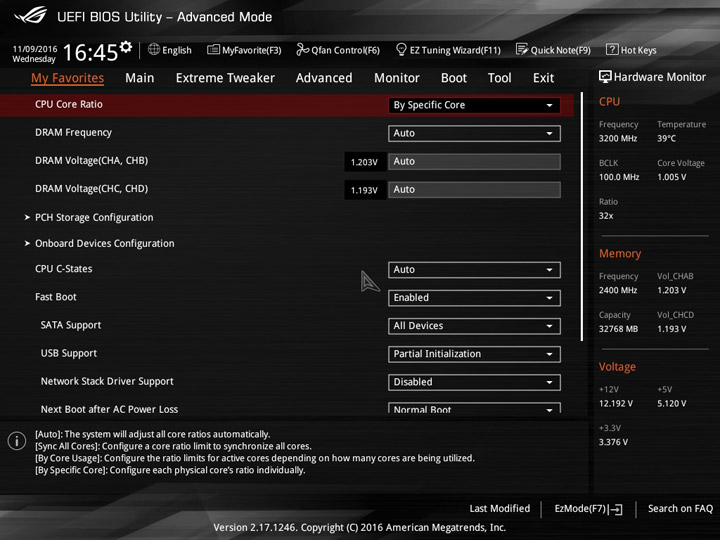
Task: Open the Extreme Tweaker tab
Action: click(225, 78)
